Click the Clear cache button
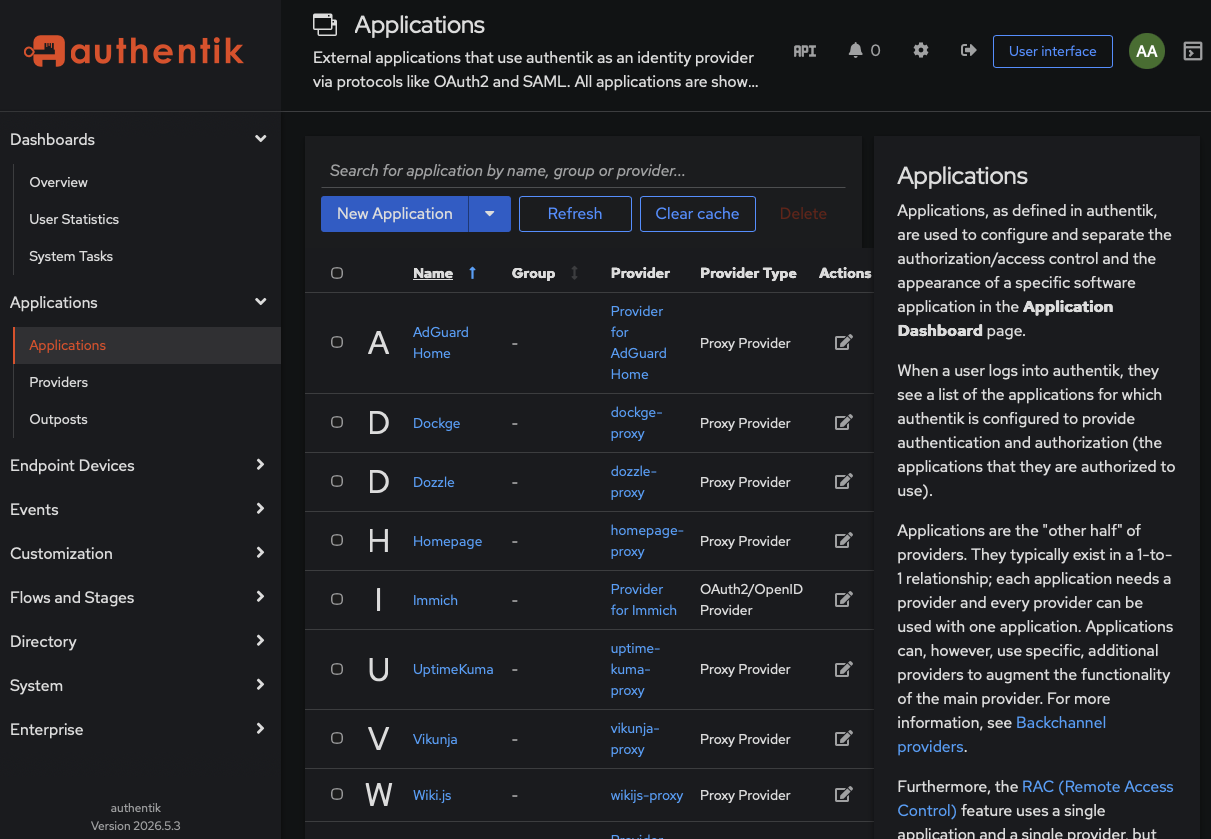The image size is (1211, 839). click(697, 214)
